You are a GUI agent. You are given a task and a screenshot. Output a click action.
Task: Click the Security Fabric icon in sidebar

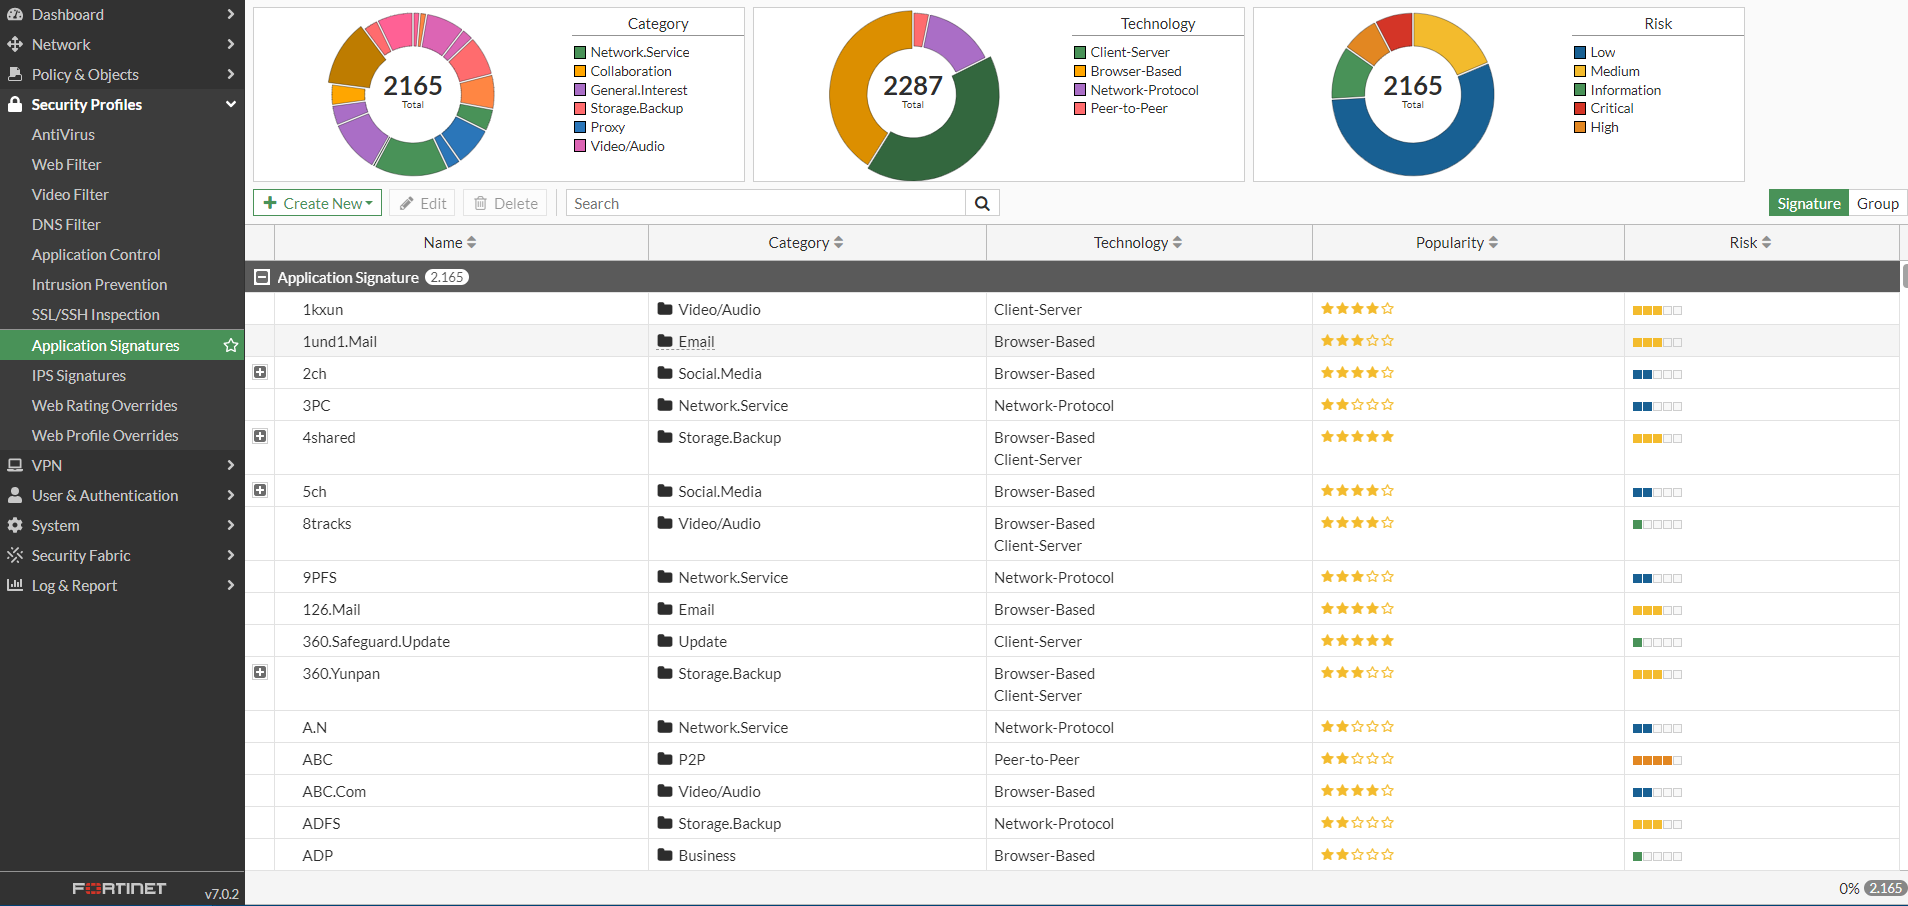coord(15,556)
